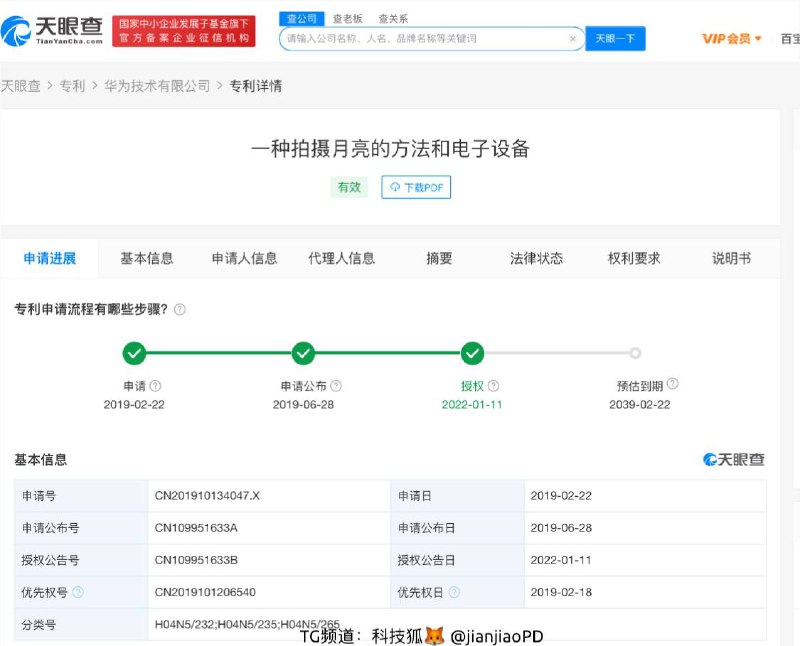The width and height of the screenshot is (800, 646).
Task: Click the question mark beside 优先权号
Action: click(78, 591)
